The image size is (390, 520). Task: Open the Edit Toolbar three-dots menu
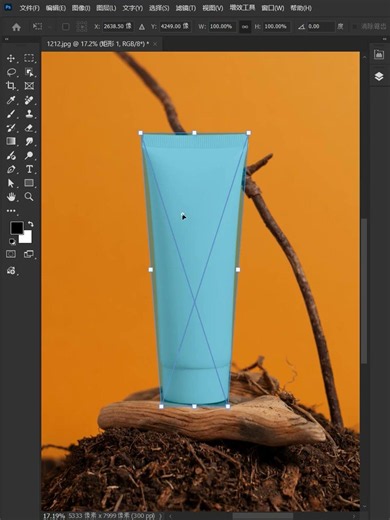pos(11,211)
